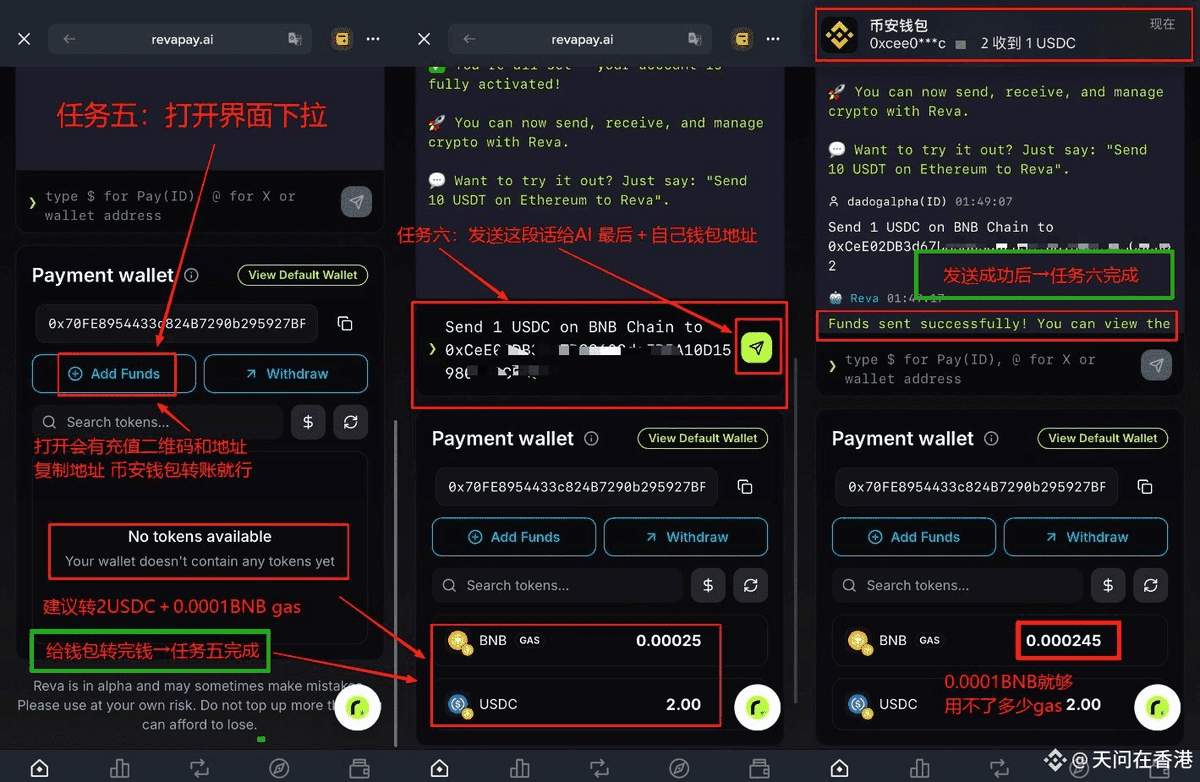
Task: Go back in the middle screenshot's browser
Action: tap(469, 40)
